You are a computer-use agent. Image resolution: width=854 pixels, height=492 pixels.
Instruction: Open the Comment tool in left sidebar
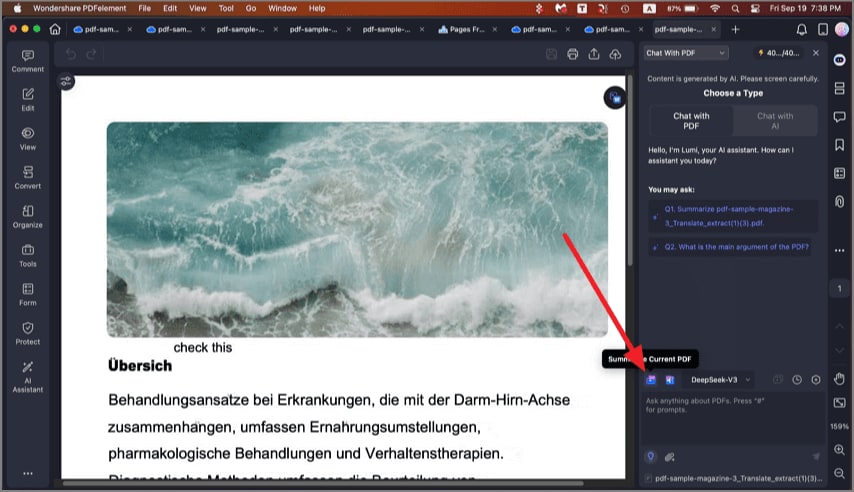point(28,61)
